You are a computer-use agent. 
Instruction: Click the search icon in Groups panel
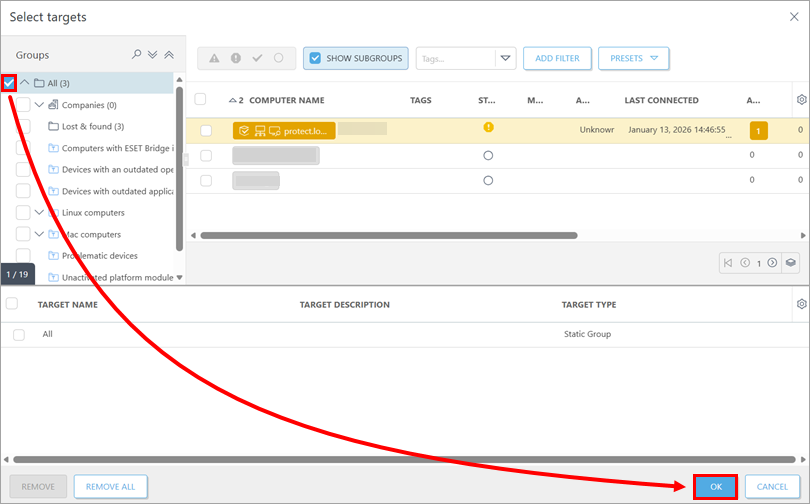pos(137,55)
